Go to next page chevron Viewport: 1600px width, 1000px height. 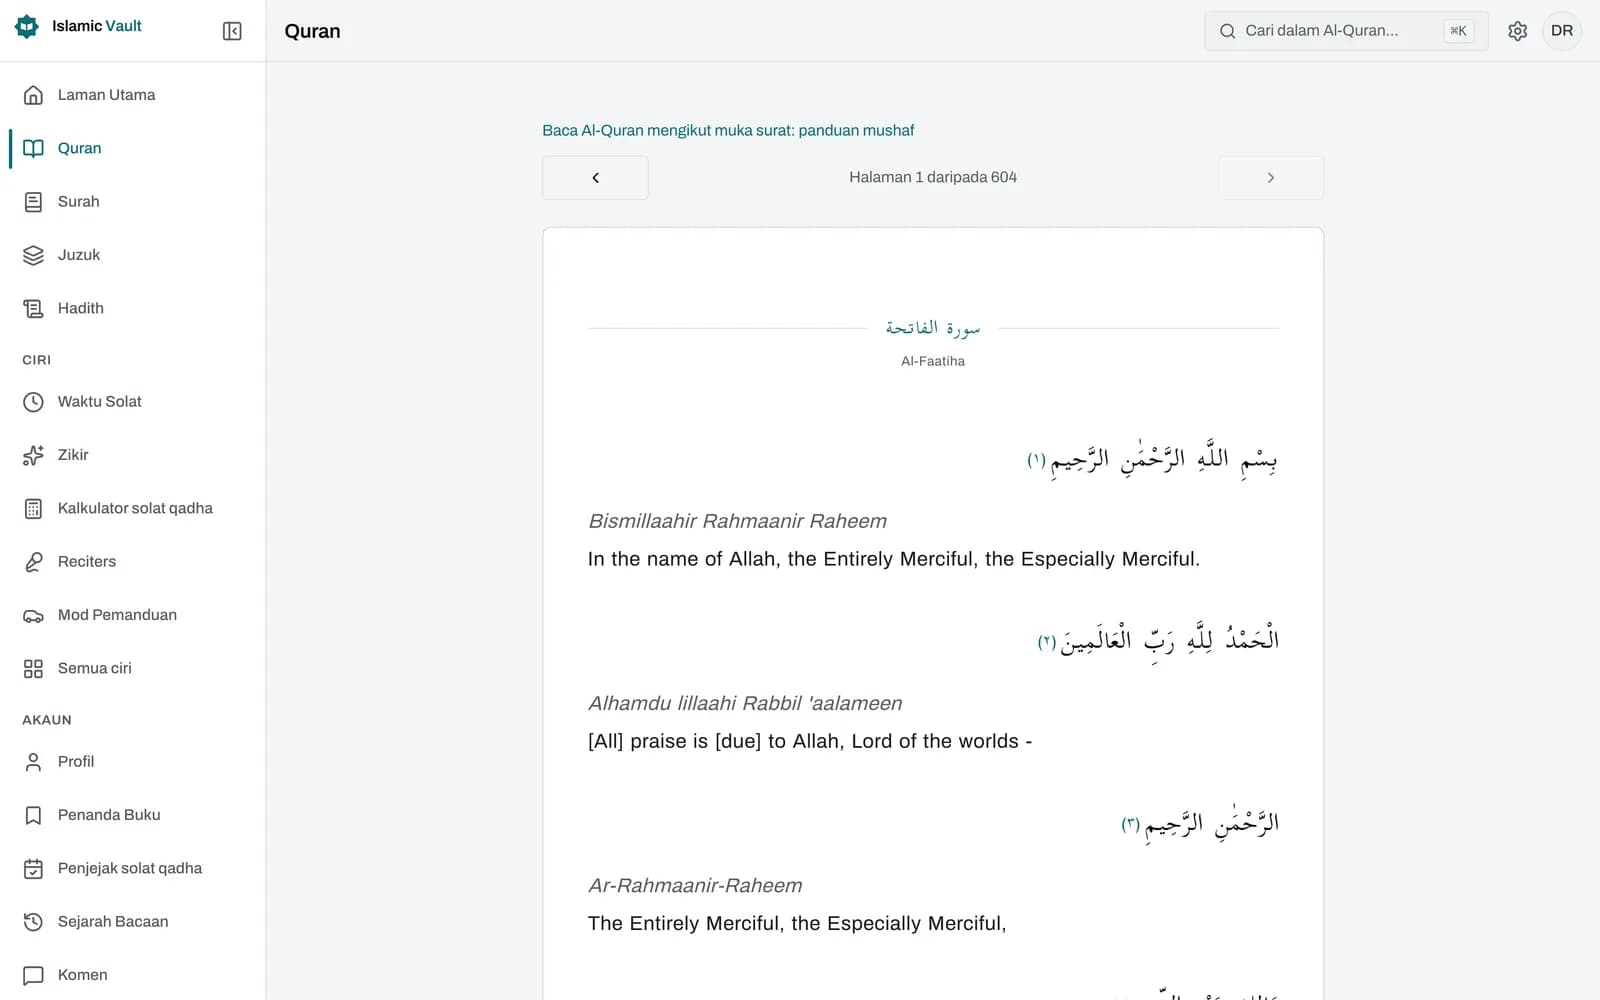pyautogui.click(x=1270, y=178)
